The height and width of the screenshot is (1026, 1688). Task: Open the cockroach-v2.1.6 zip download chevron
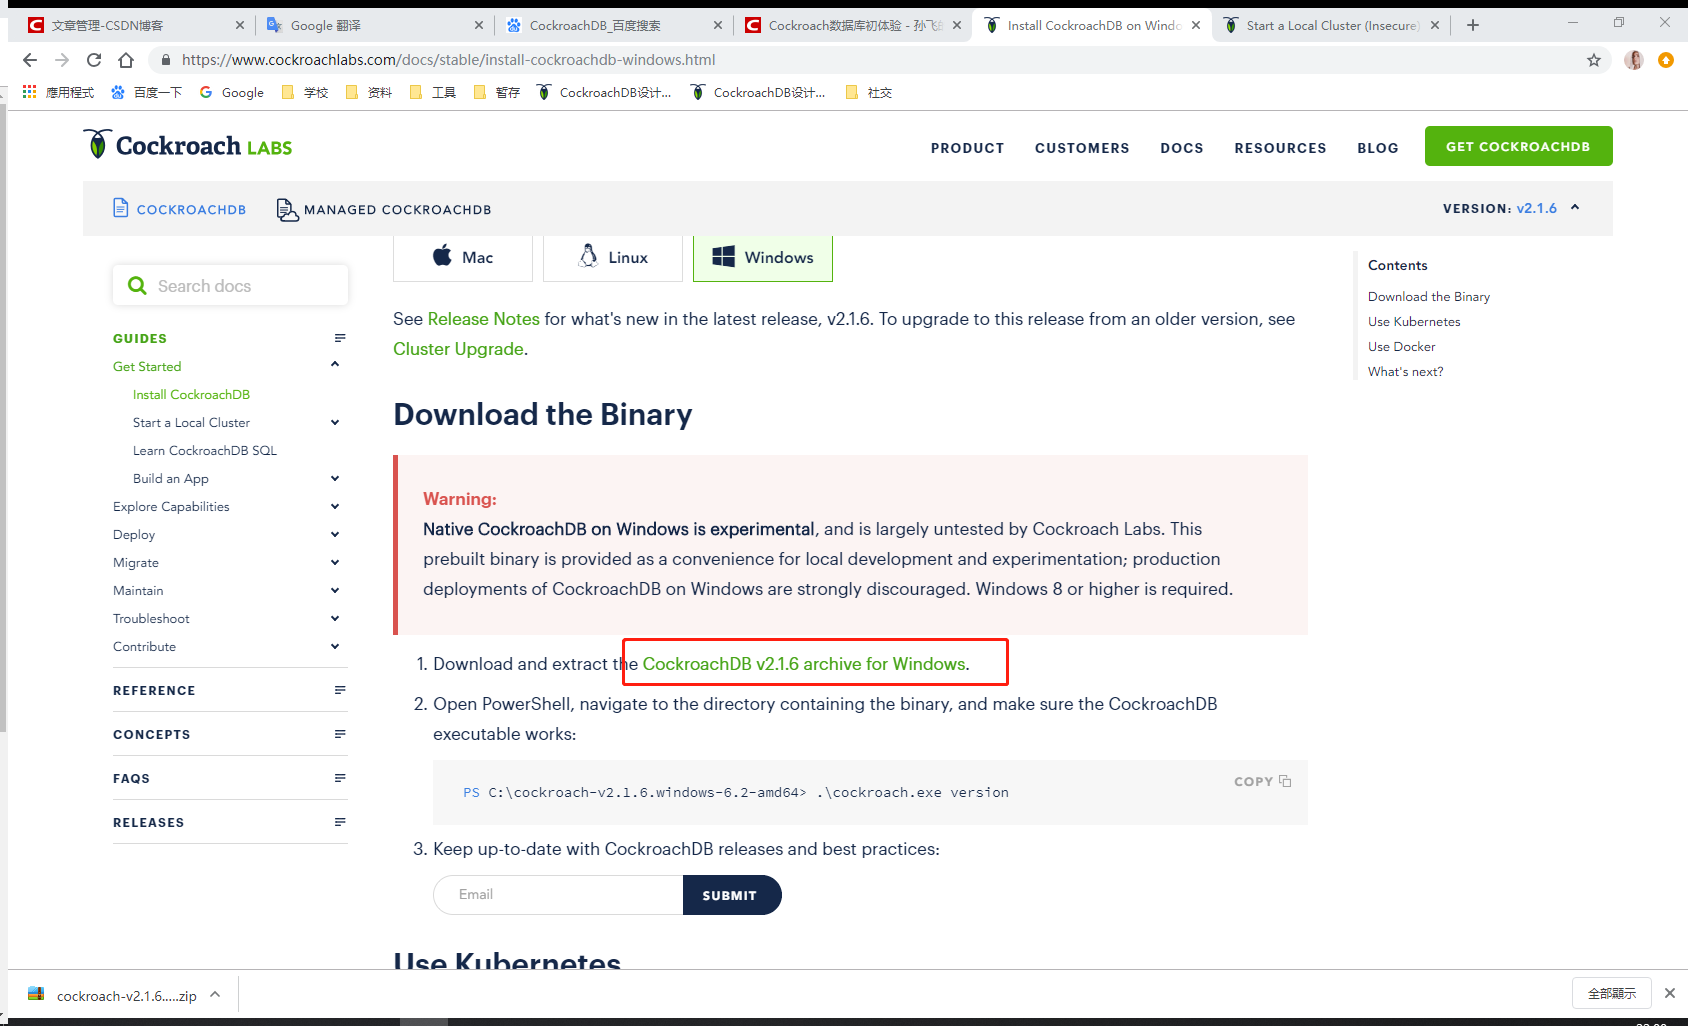[x=214, y=994]
